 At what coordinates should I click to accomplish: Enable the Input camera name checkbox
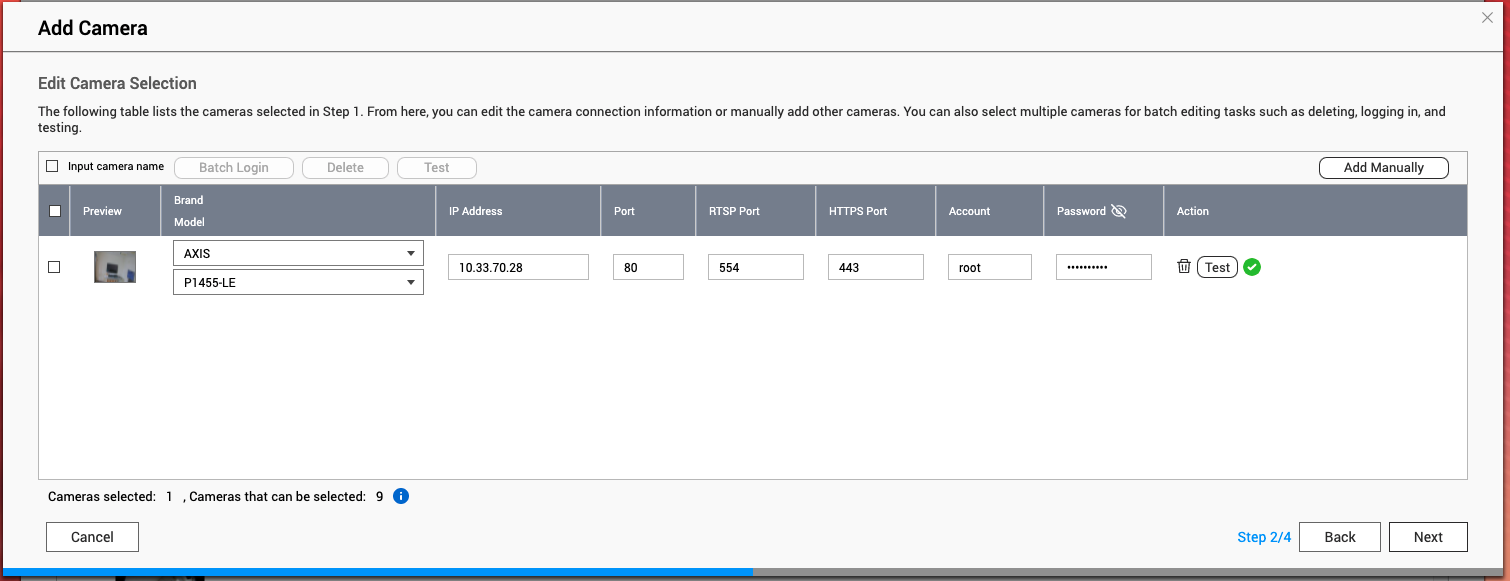click(x=53, y=166)
